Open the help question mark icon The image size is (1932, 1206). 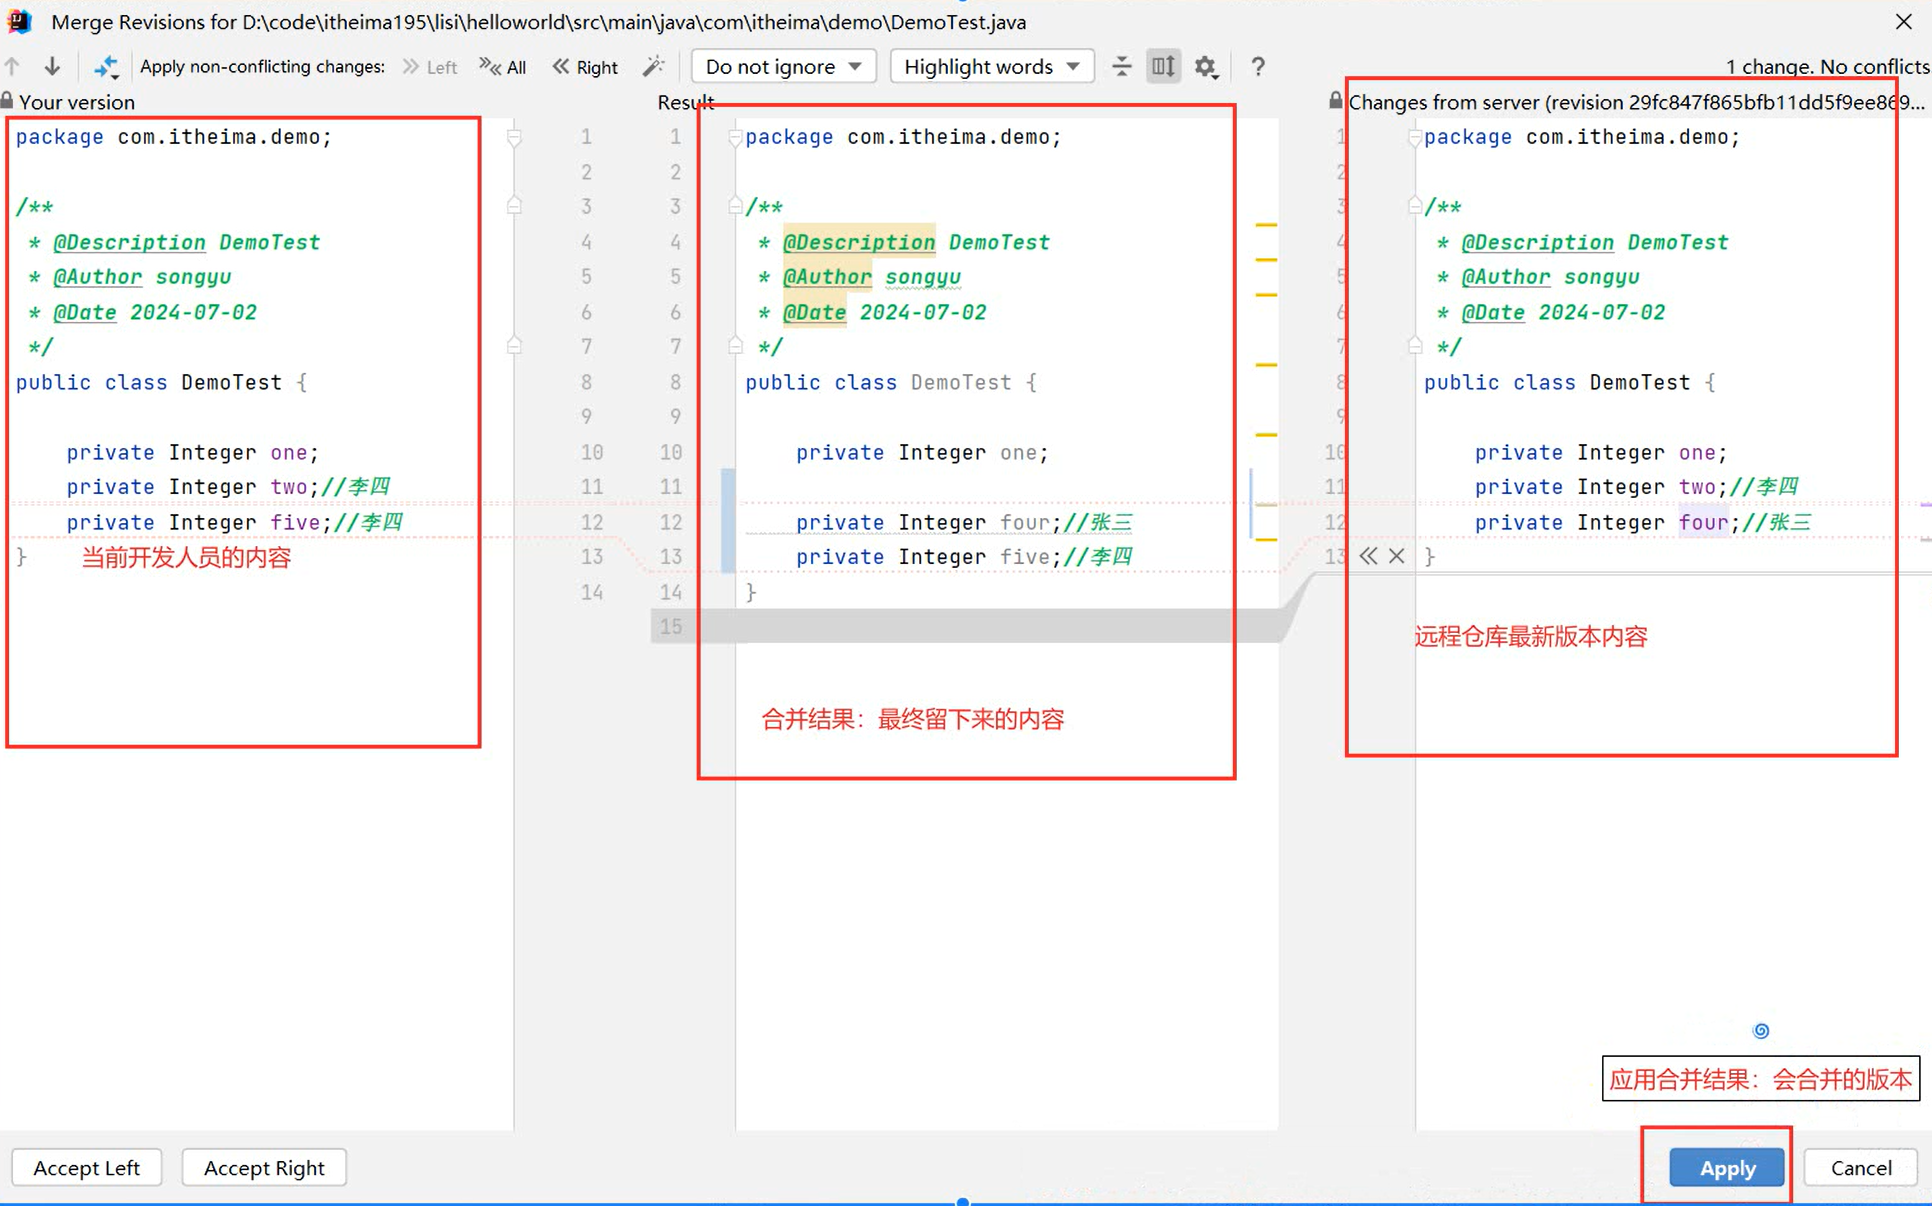1258,66
